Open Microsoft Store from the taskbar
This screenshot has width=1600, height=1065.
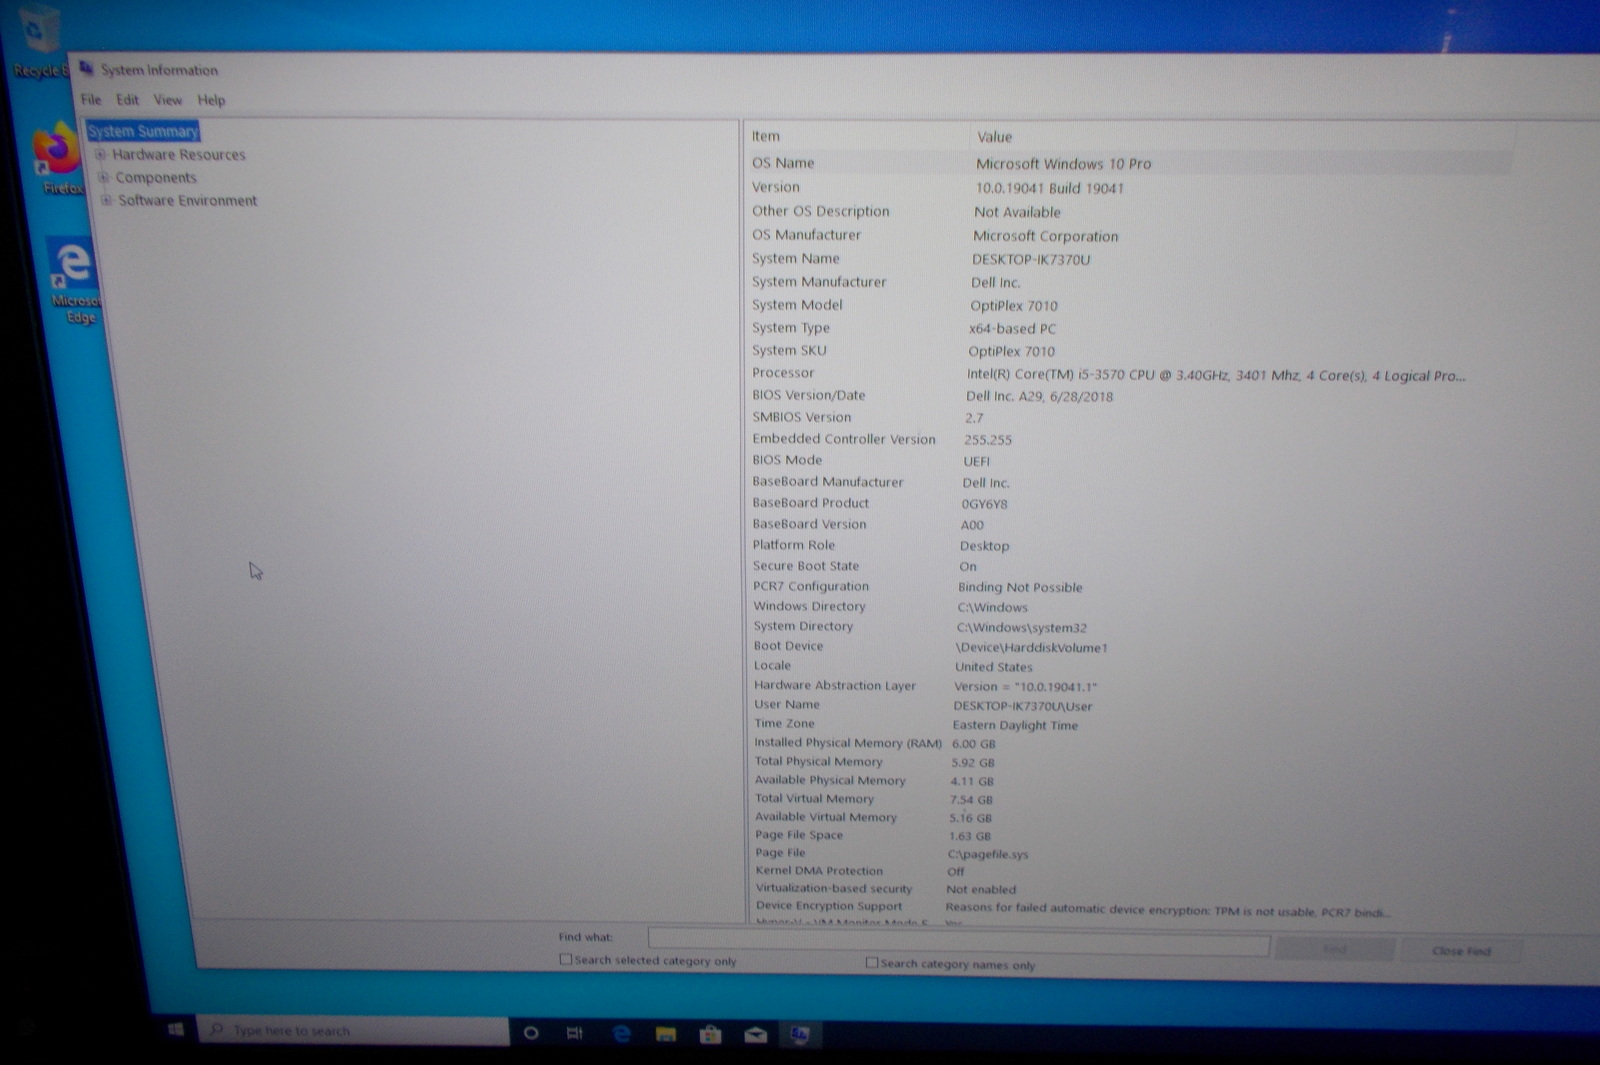pos(711,1035)
